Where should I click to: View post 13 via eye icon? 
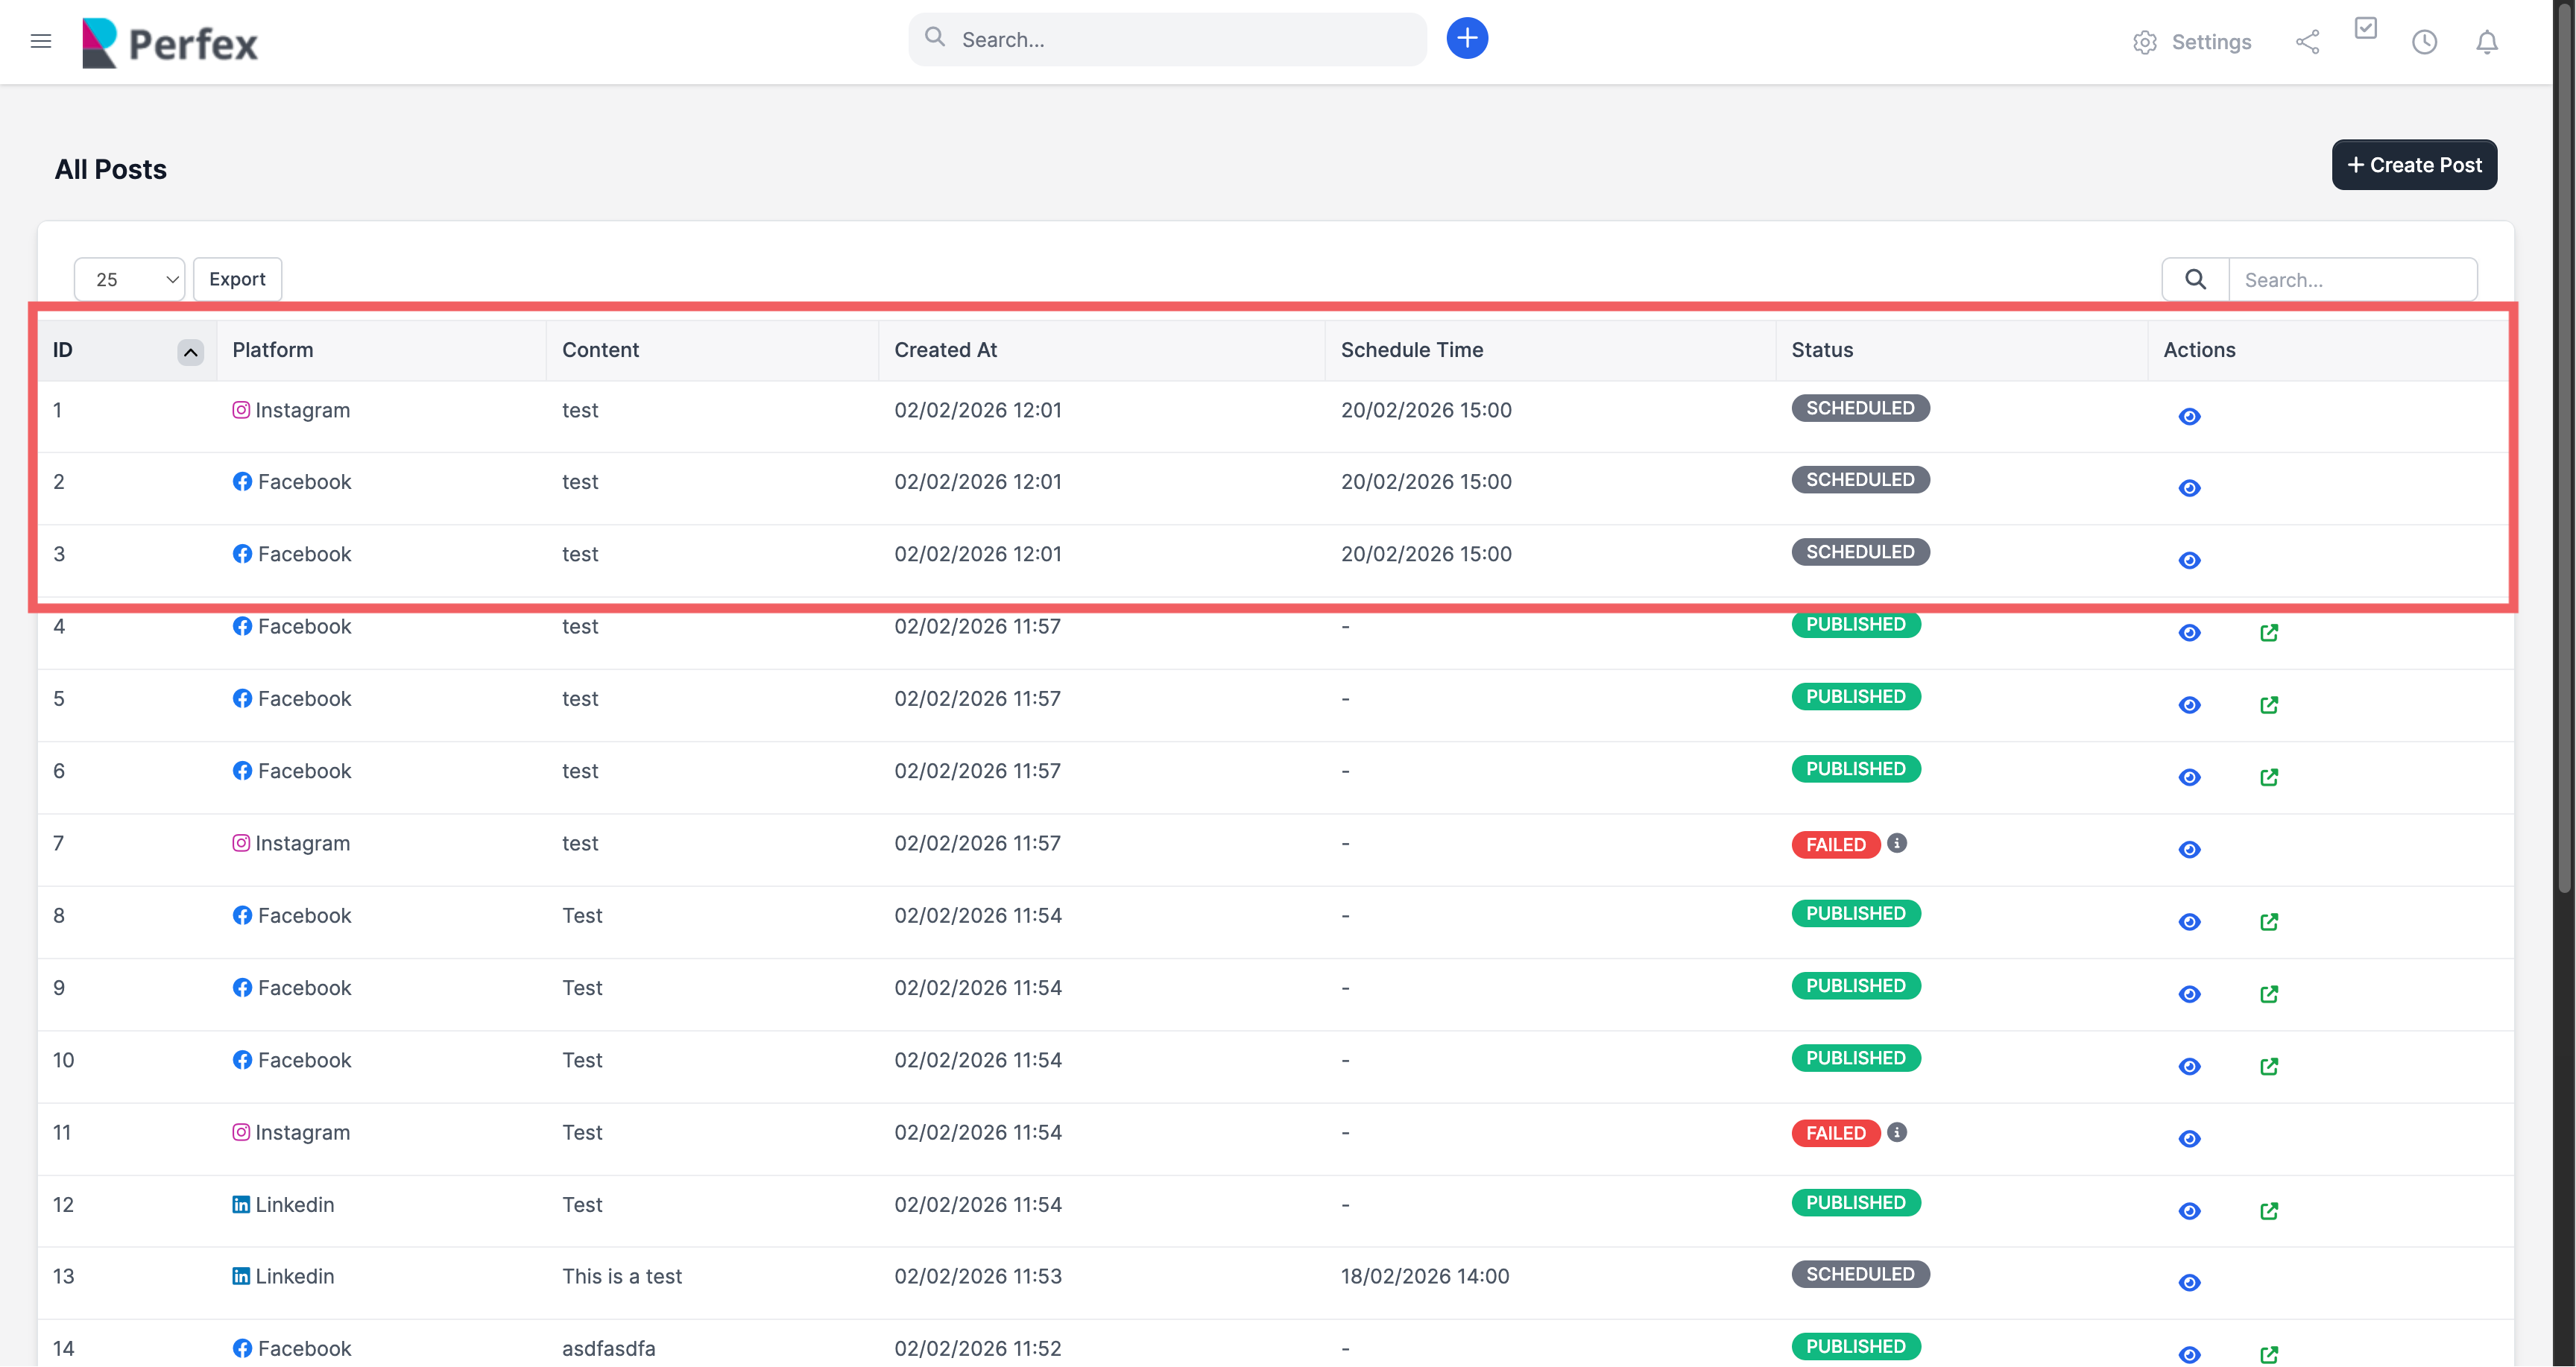click(2189, 1283)
